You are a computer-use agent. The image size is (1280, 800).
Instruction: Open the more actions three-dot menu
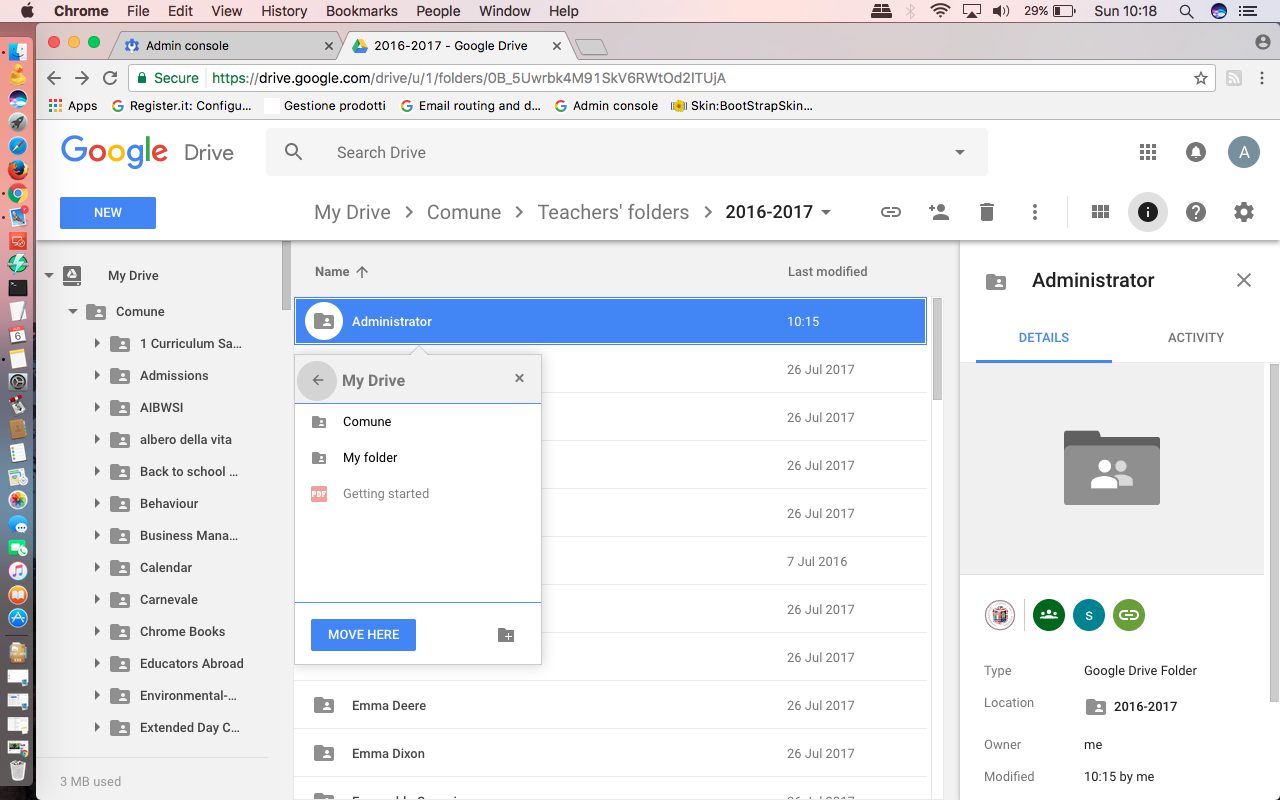1035,212
